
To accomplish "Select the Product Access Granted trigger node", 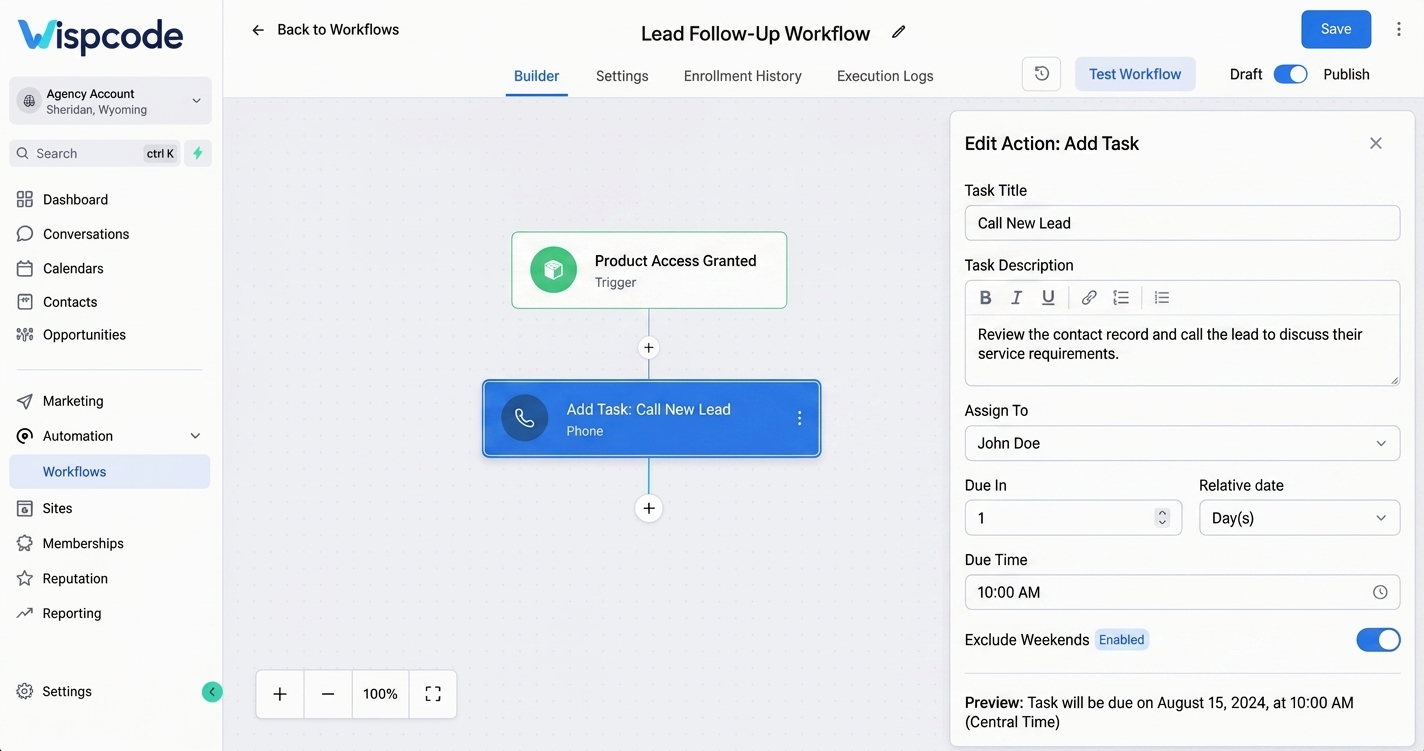I will [x=649, y=270].
